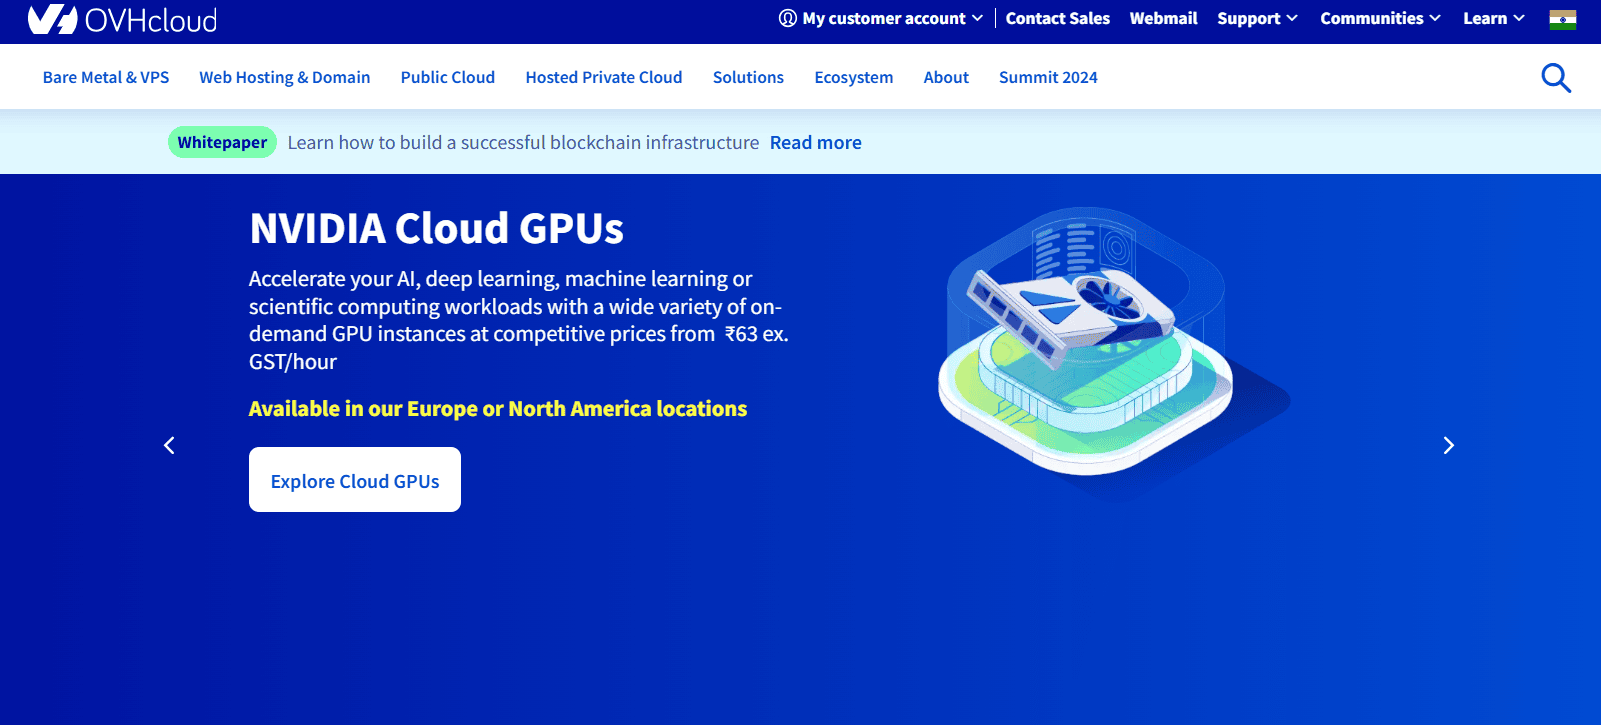This screenshot has height=725, width=1601.
Task: Go to previous carousel slide arrow
Action: click(x=169, y=445)
